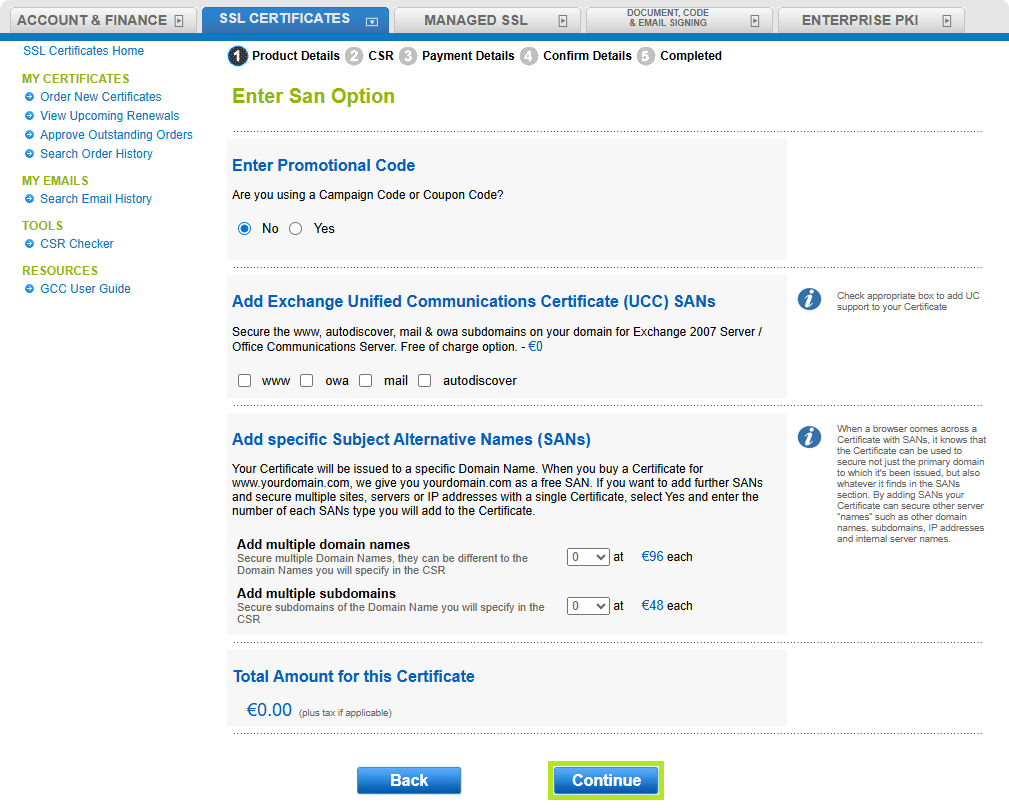Tick the mail subdomain checkbox
Image resolution: width=1009 pixels, height=808 pixels.
(x=366, y=381)
